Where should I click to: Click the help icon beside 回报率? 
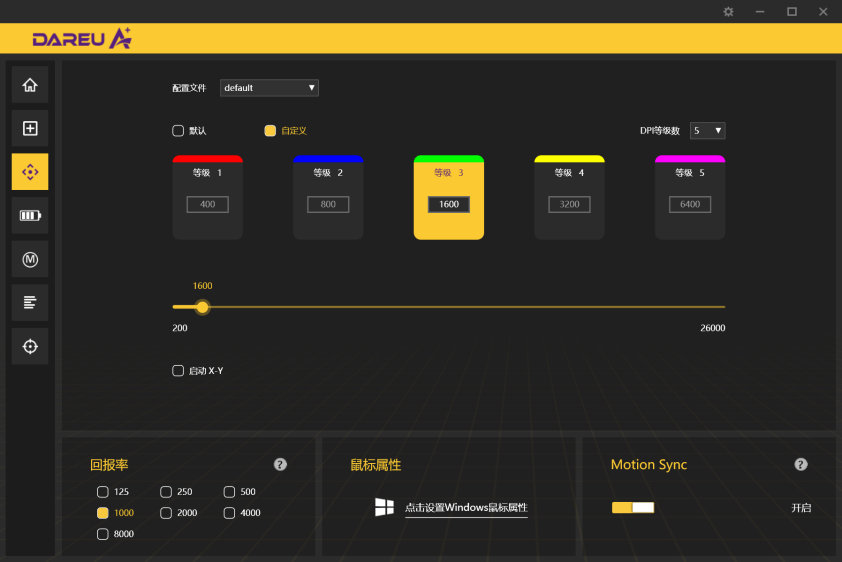(x=280, y=464)
